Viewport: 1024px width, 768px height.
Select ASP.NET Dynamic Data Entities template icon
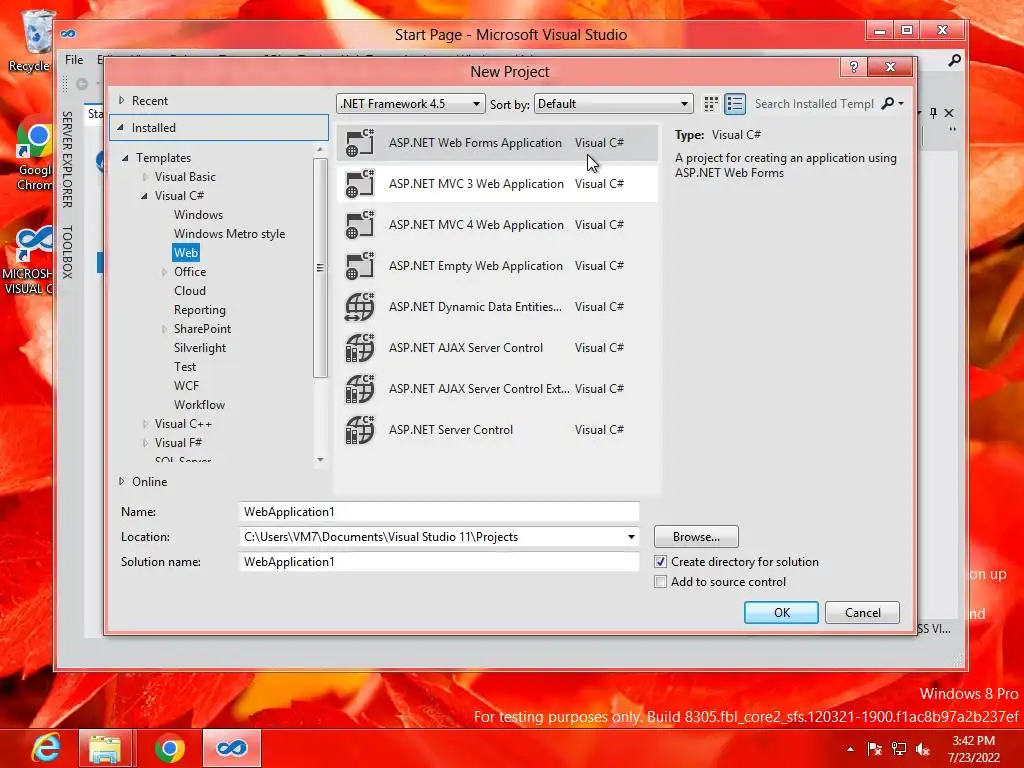359,307
